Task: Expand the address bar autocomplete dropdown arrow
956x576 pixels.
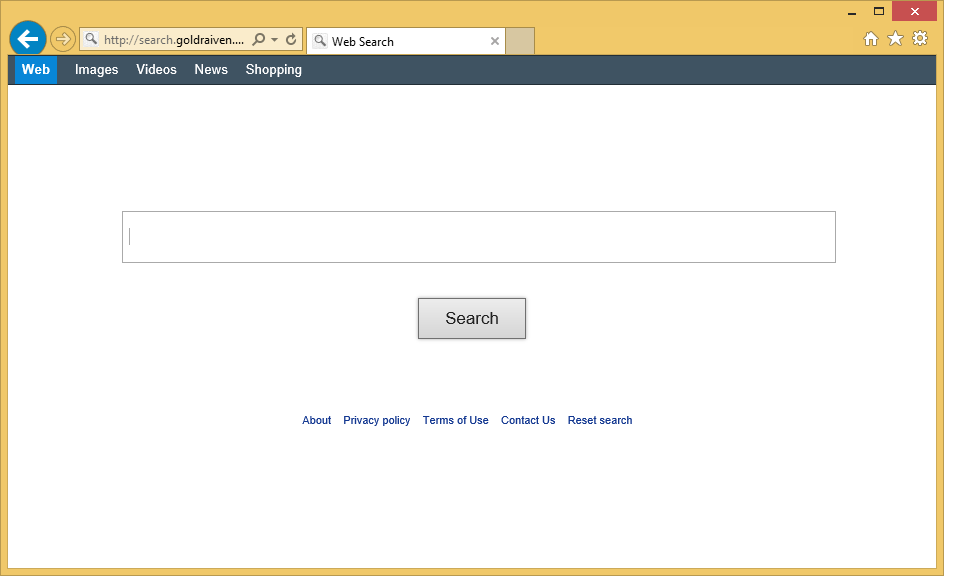Action: [274, 40]
